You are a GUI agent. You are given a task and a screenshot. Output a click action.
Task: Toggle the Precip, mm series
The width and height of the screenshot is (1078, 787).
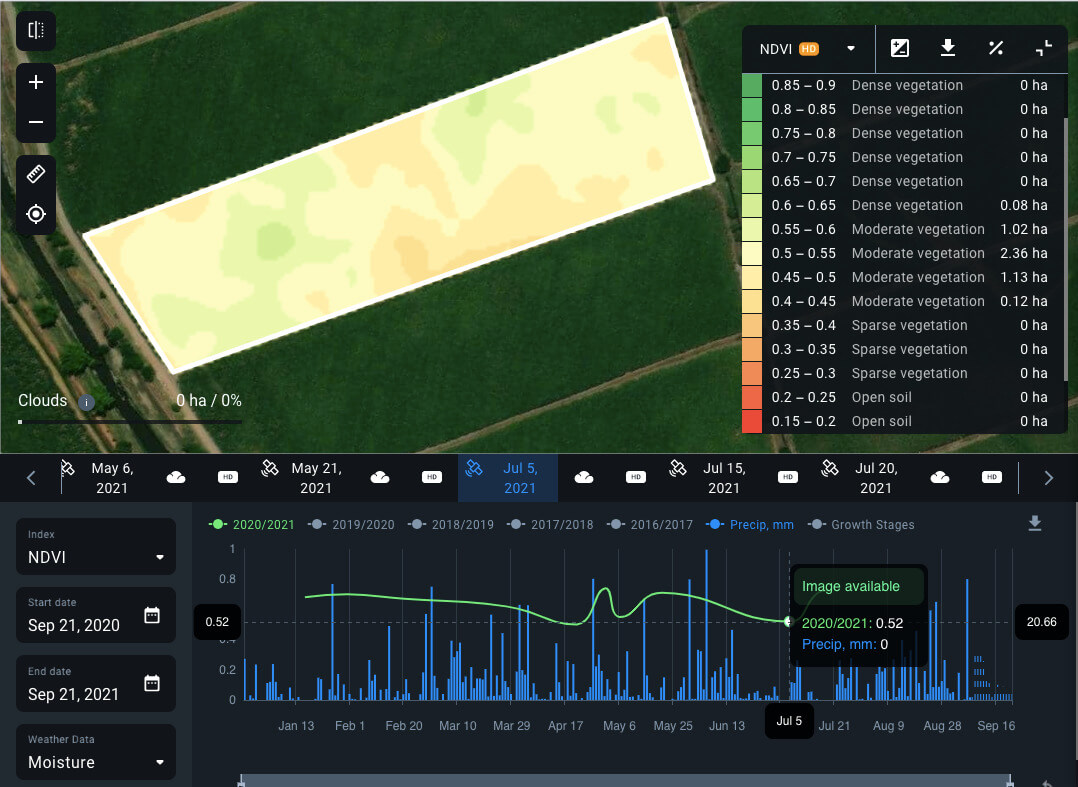749,524
